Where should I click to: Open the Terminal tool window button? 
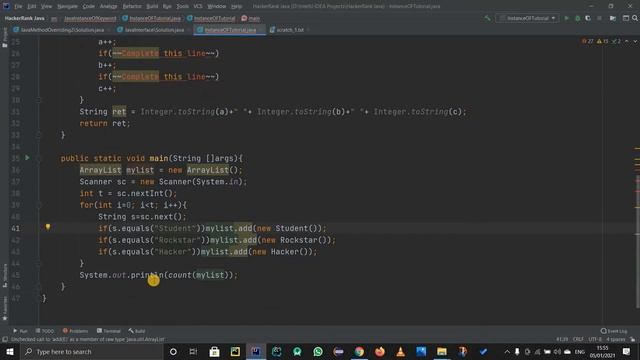pyautogui.click(x=109, y=331)
